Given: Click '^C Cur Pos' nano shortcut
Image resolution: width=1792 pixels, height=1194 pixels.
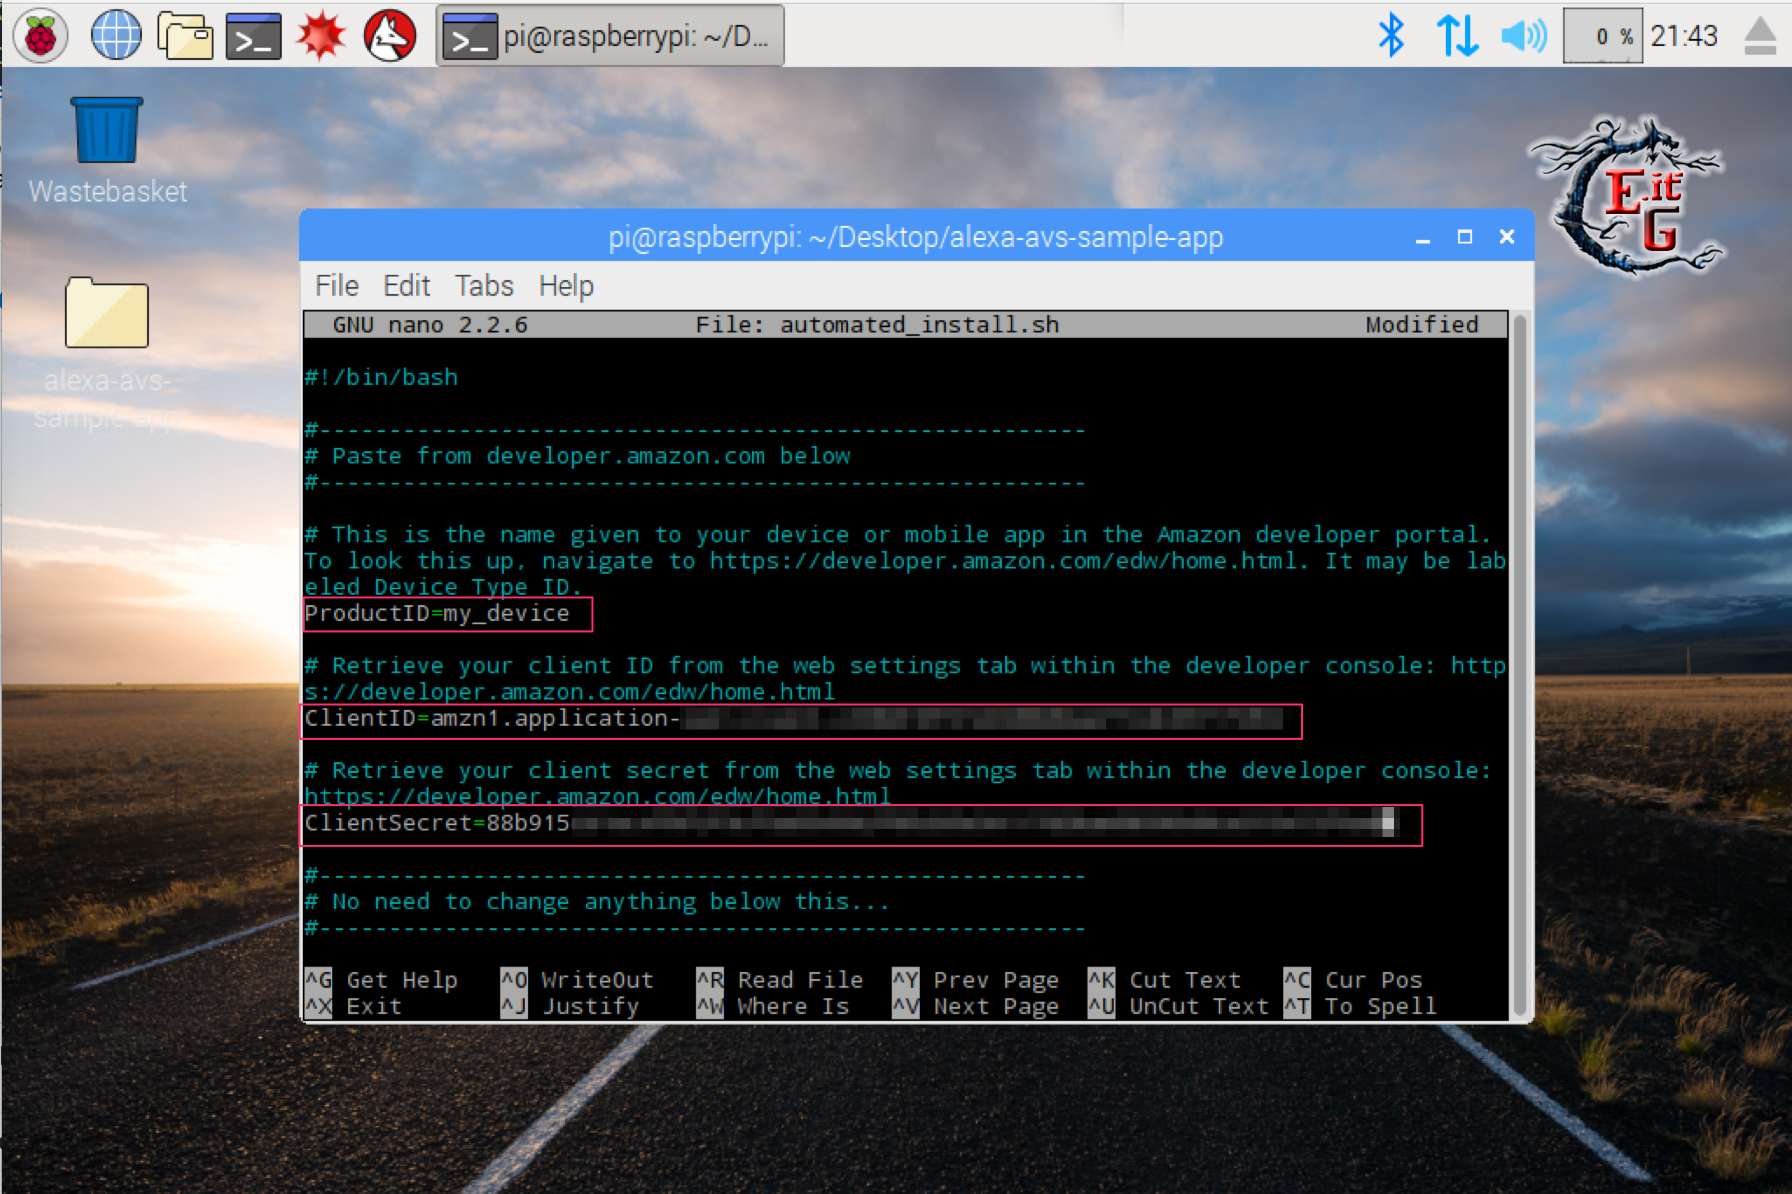Looking at the screenshot, I should [x=1353, y=980].
